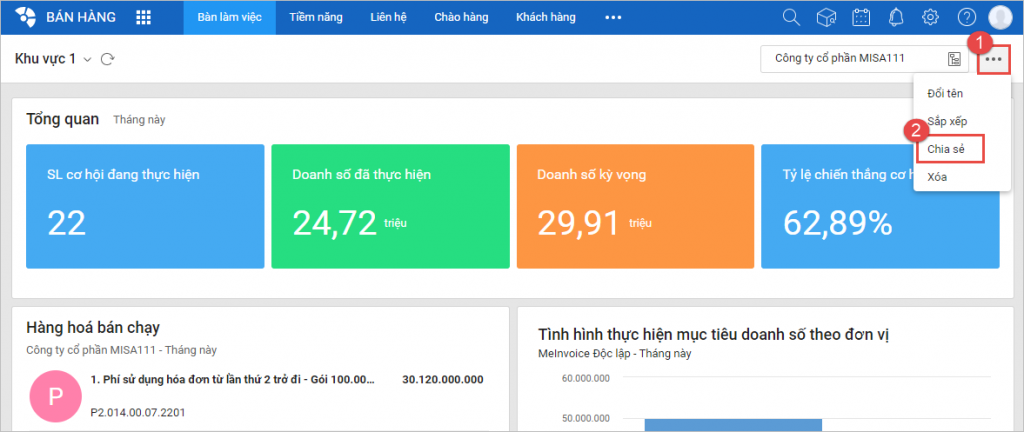Click the 50.000.000 axis label
Image resolution: width=1024 pixels, height=432 pixels.
click(x=586, y=418)
